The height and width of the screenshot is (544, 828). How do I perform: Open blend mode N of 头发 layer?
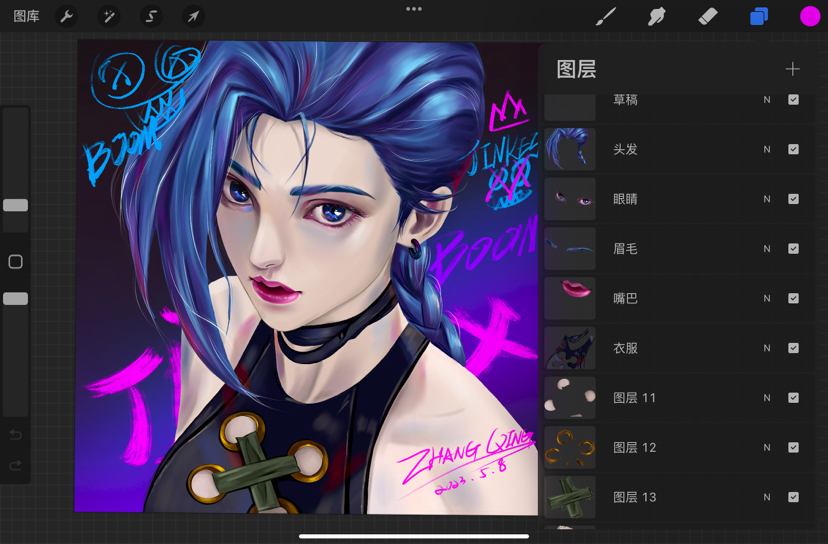(x=767, y=149)
